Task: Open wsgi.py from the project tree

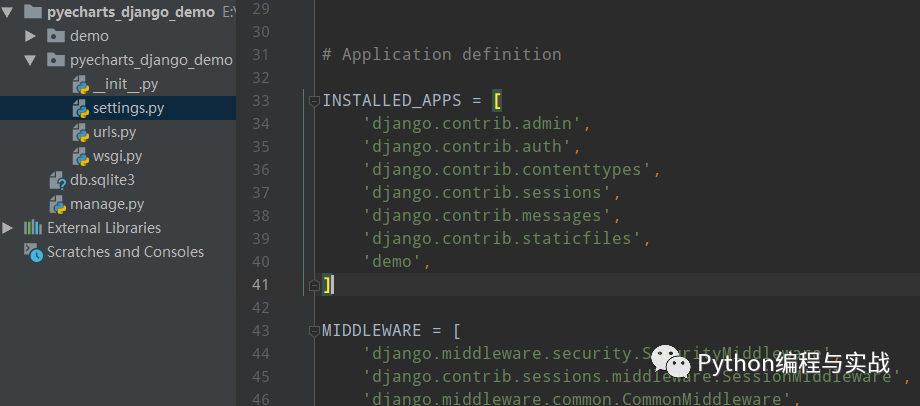Action: (117, 157)
